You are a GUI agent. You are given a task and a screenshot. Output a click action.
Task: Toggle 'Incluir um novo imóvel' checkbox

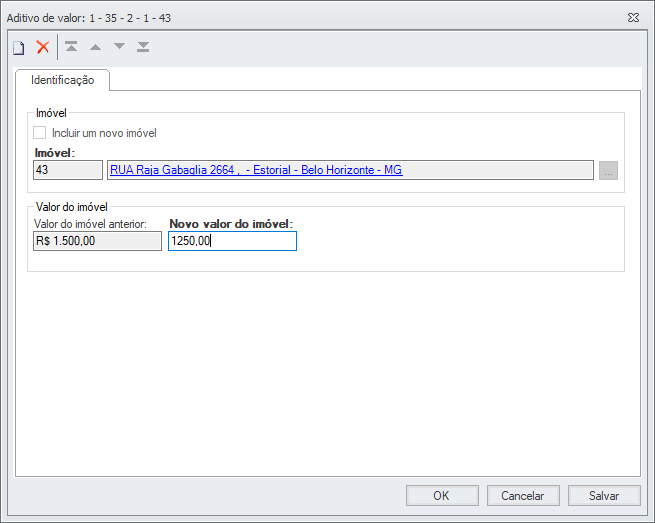pyautogui.click(x=40, y=133)
